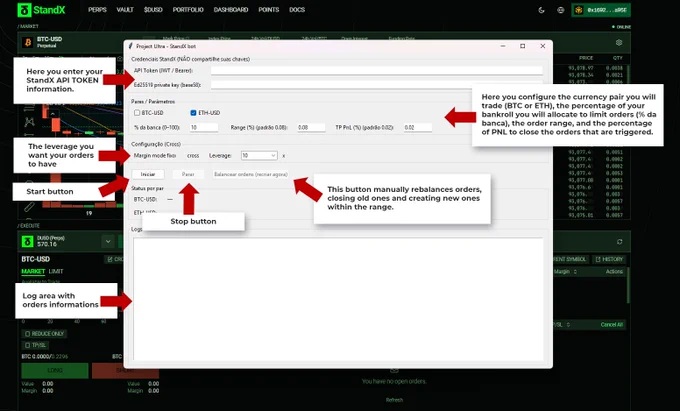Click the 570.16 DUSD balance value
The image size is (680, 411).
tap(47, 245)
